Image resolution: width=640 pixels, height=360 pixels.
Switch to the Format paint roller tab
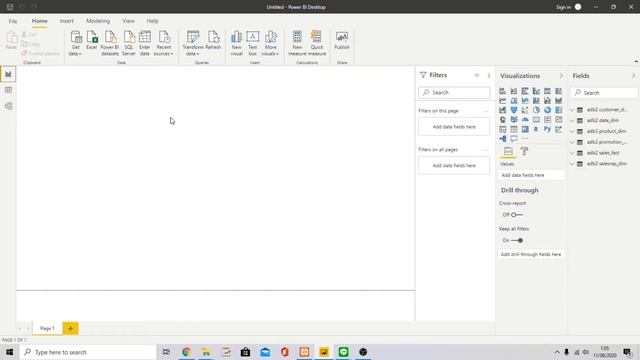tap(524, 151)
